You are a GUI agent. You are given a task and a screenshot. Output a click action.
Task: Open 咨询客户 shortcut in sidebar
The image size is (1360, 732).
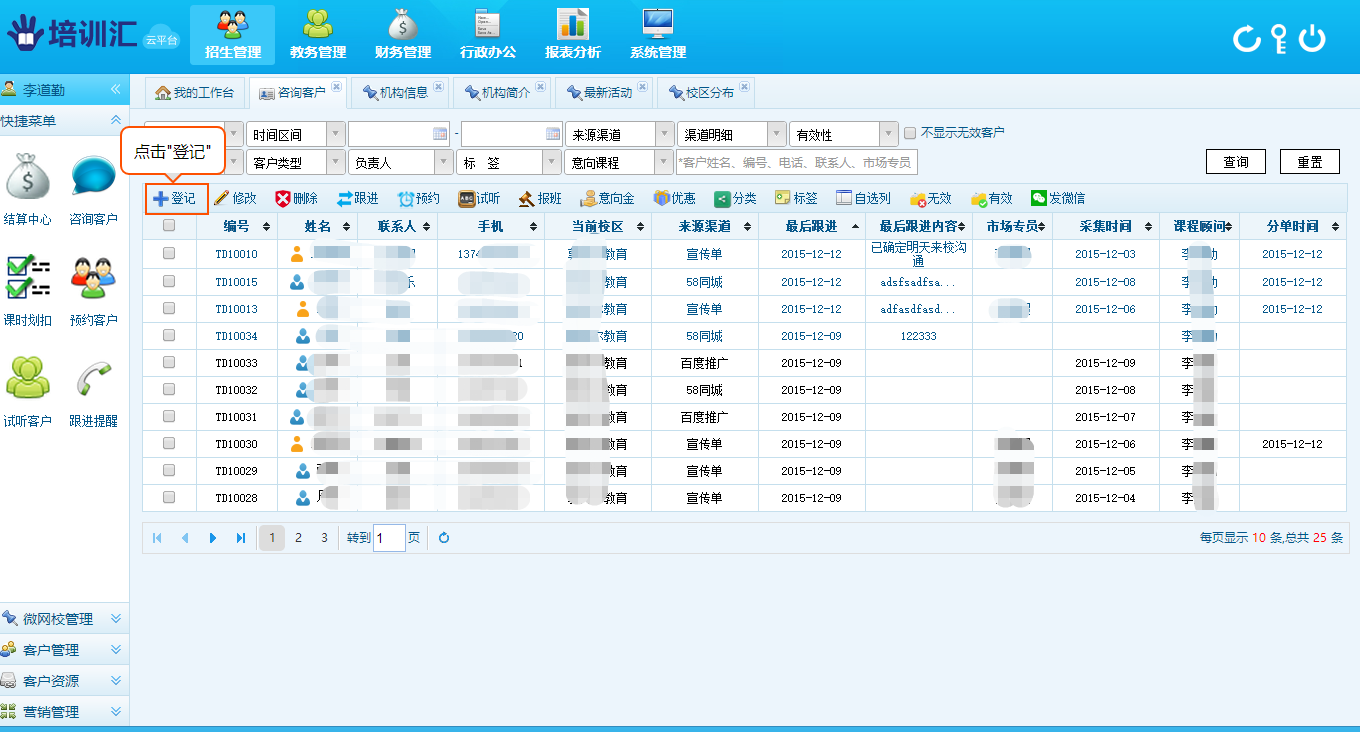pos(93,189)
